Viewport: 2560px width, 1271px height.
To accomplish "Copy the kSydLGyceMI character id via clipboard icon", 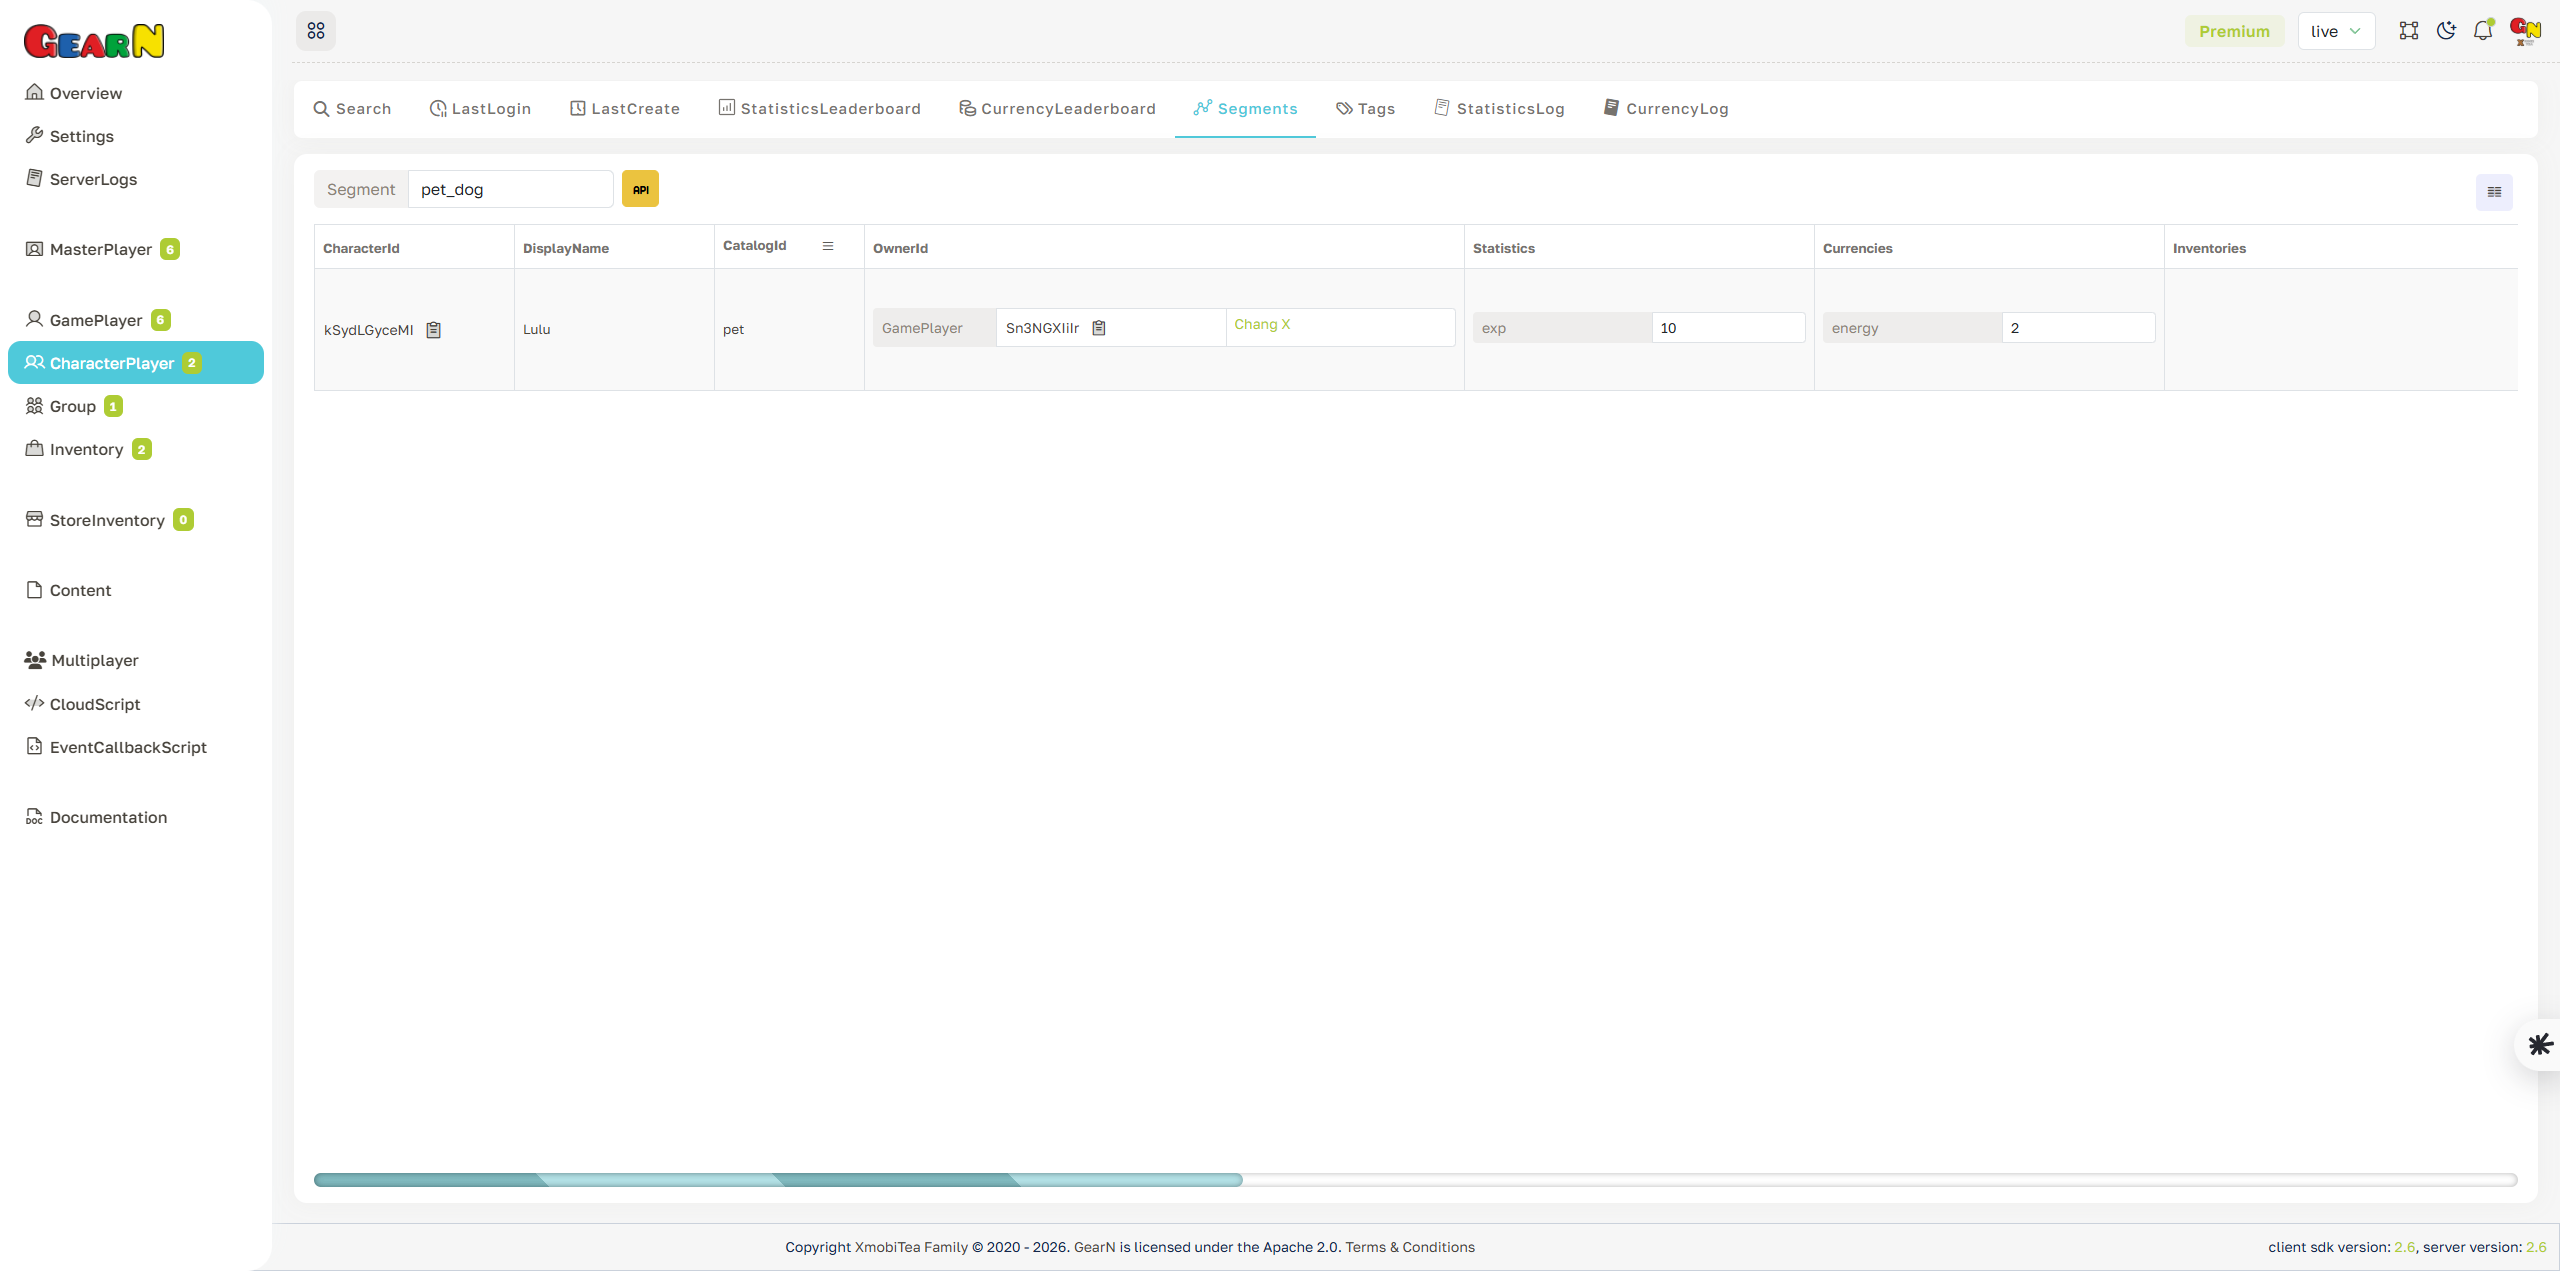I will (433, 329).
